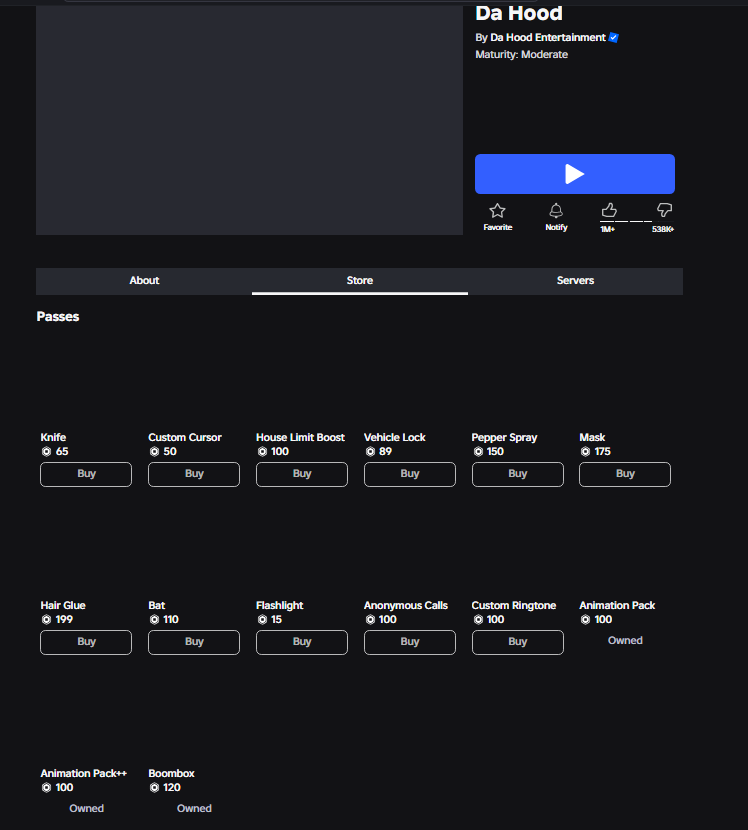The width and height of the screenshot is (748, 830).
Task: Click the Robux icon beside Custom Cursor price 50
Action: click(154, 452)
